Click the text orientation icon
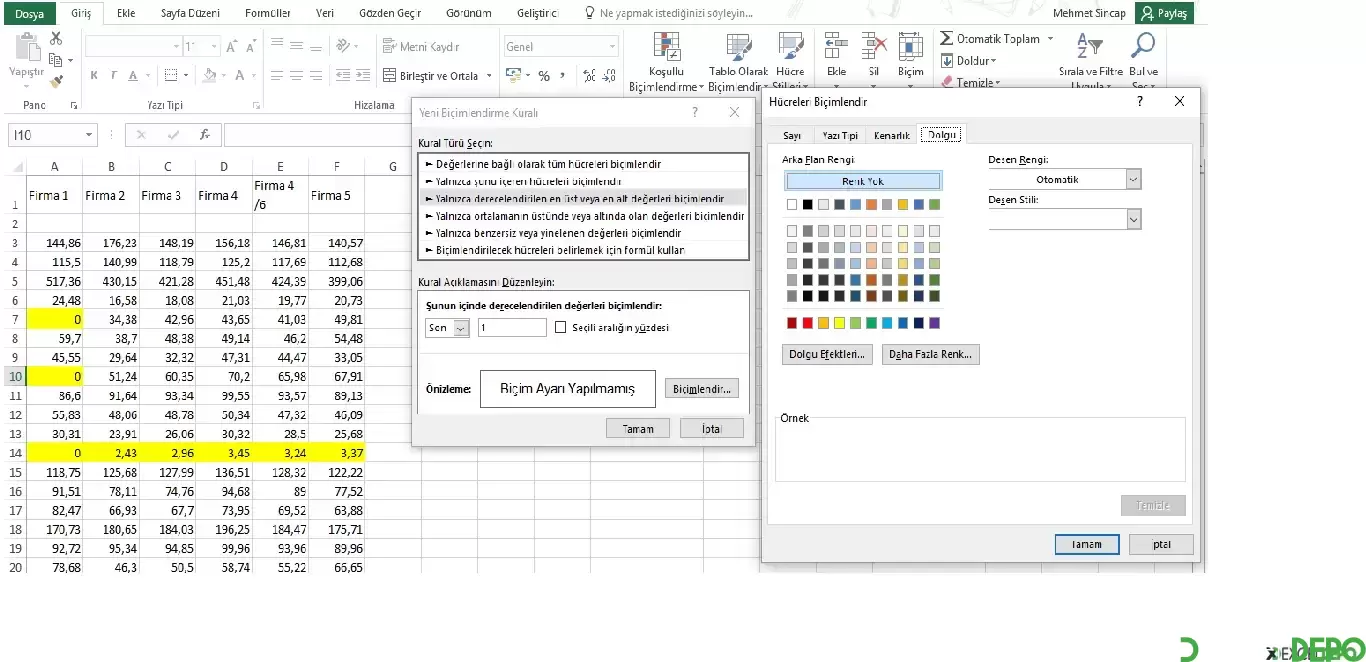1366x662 pixels. [x=345, y=47]
